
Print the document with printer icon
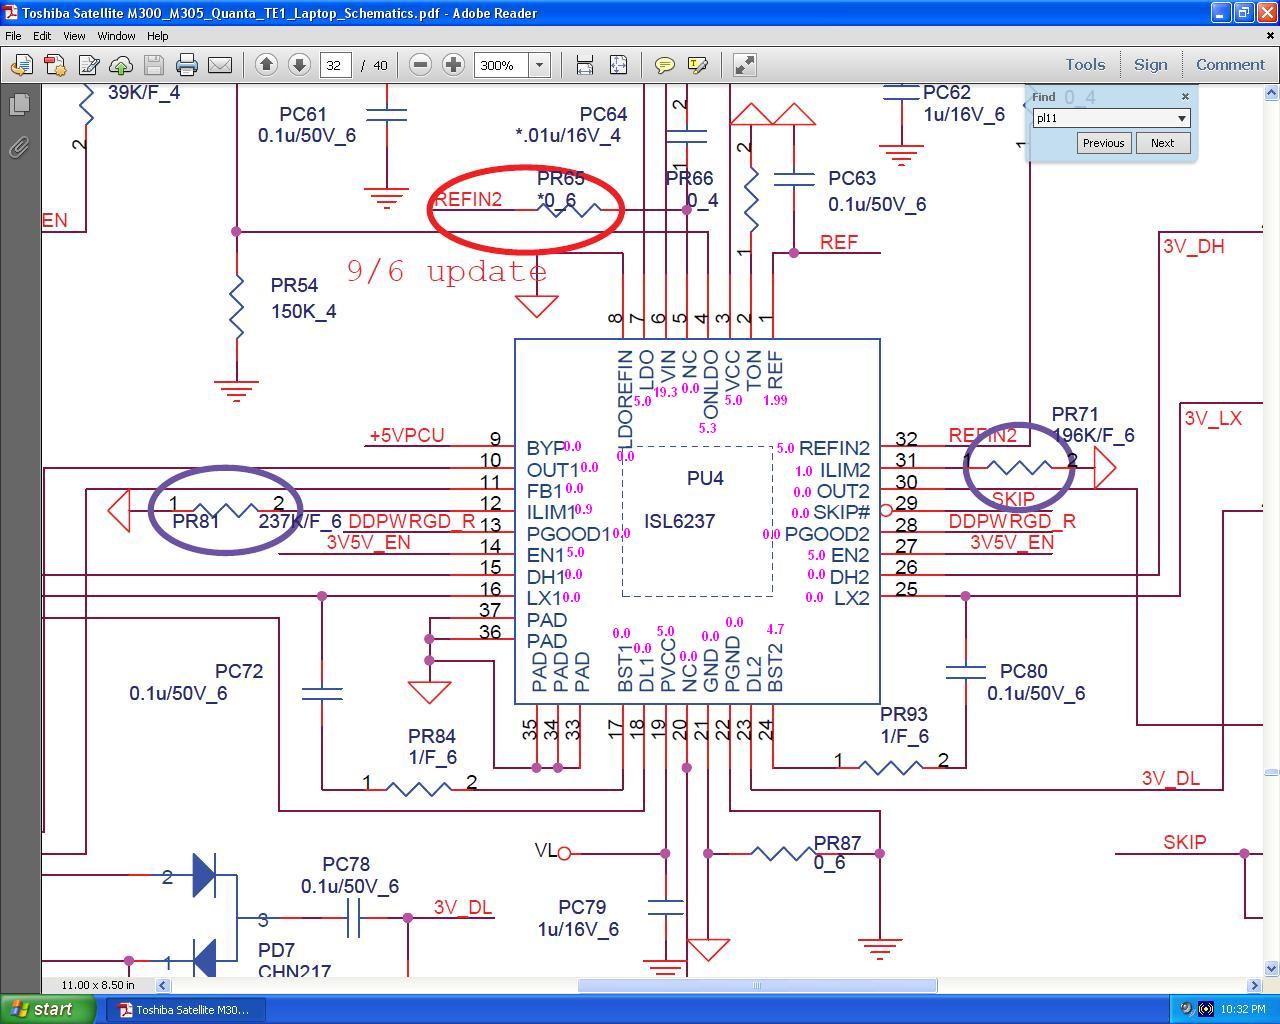(x=187, y=65)
